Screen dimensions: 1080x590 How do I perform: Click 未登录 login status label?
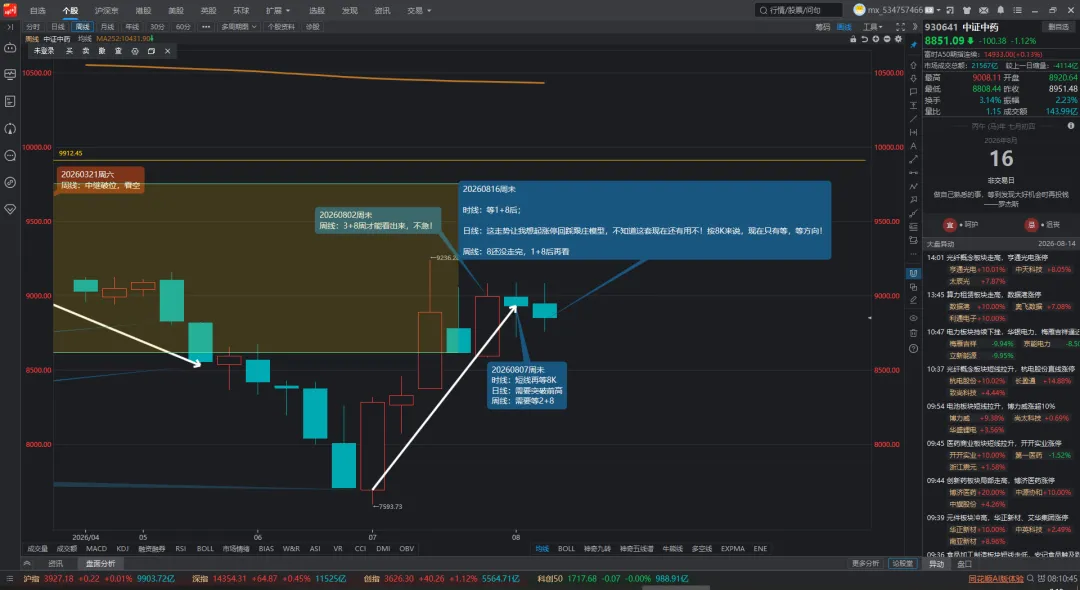44,51
